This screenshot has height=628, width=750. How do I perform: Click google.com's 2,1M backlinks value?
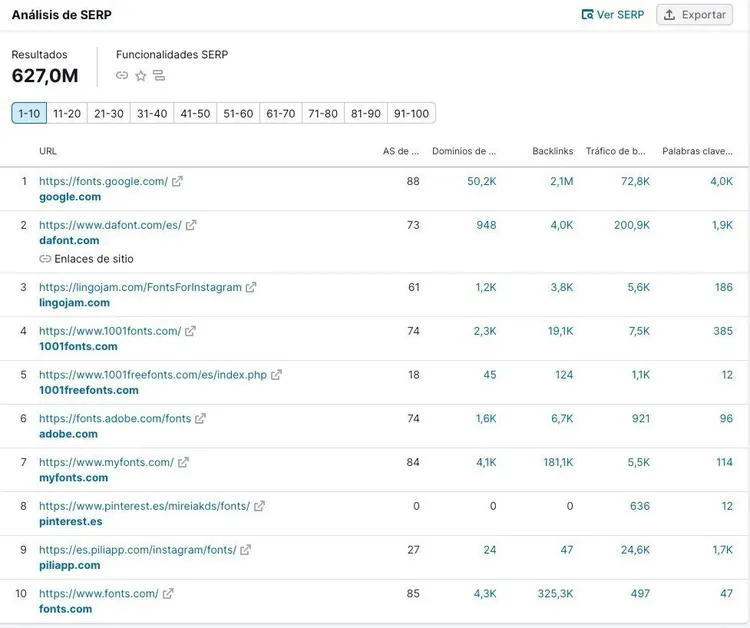562,181
